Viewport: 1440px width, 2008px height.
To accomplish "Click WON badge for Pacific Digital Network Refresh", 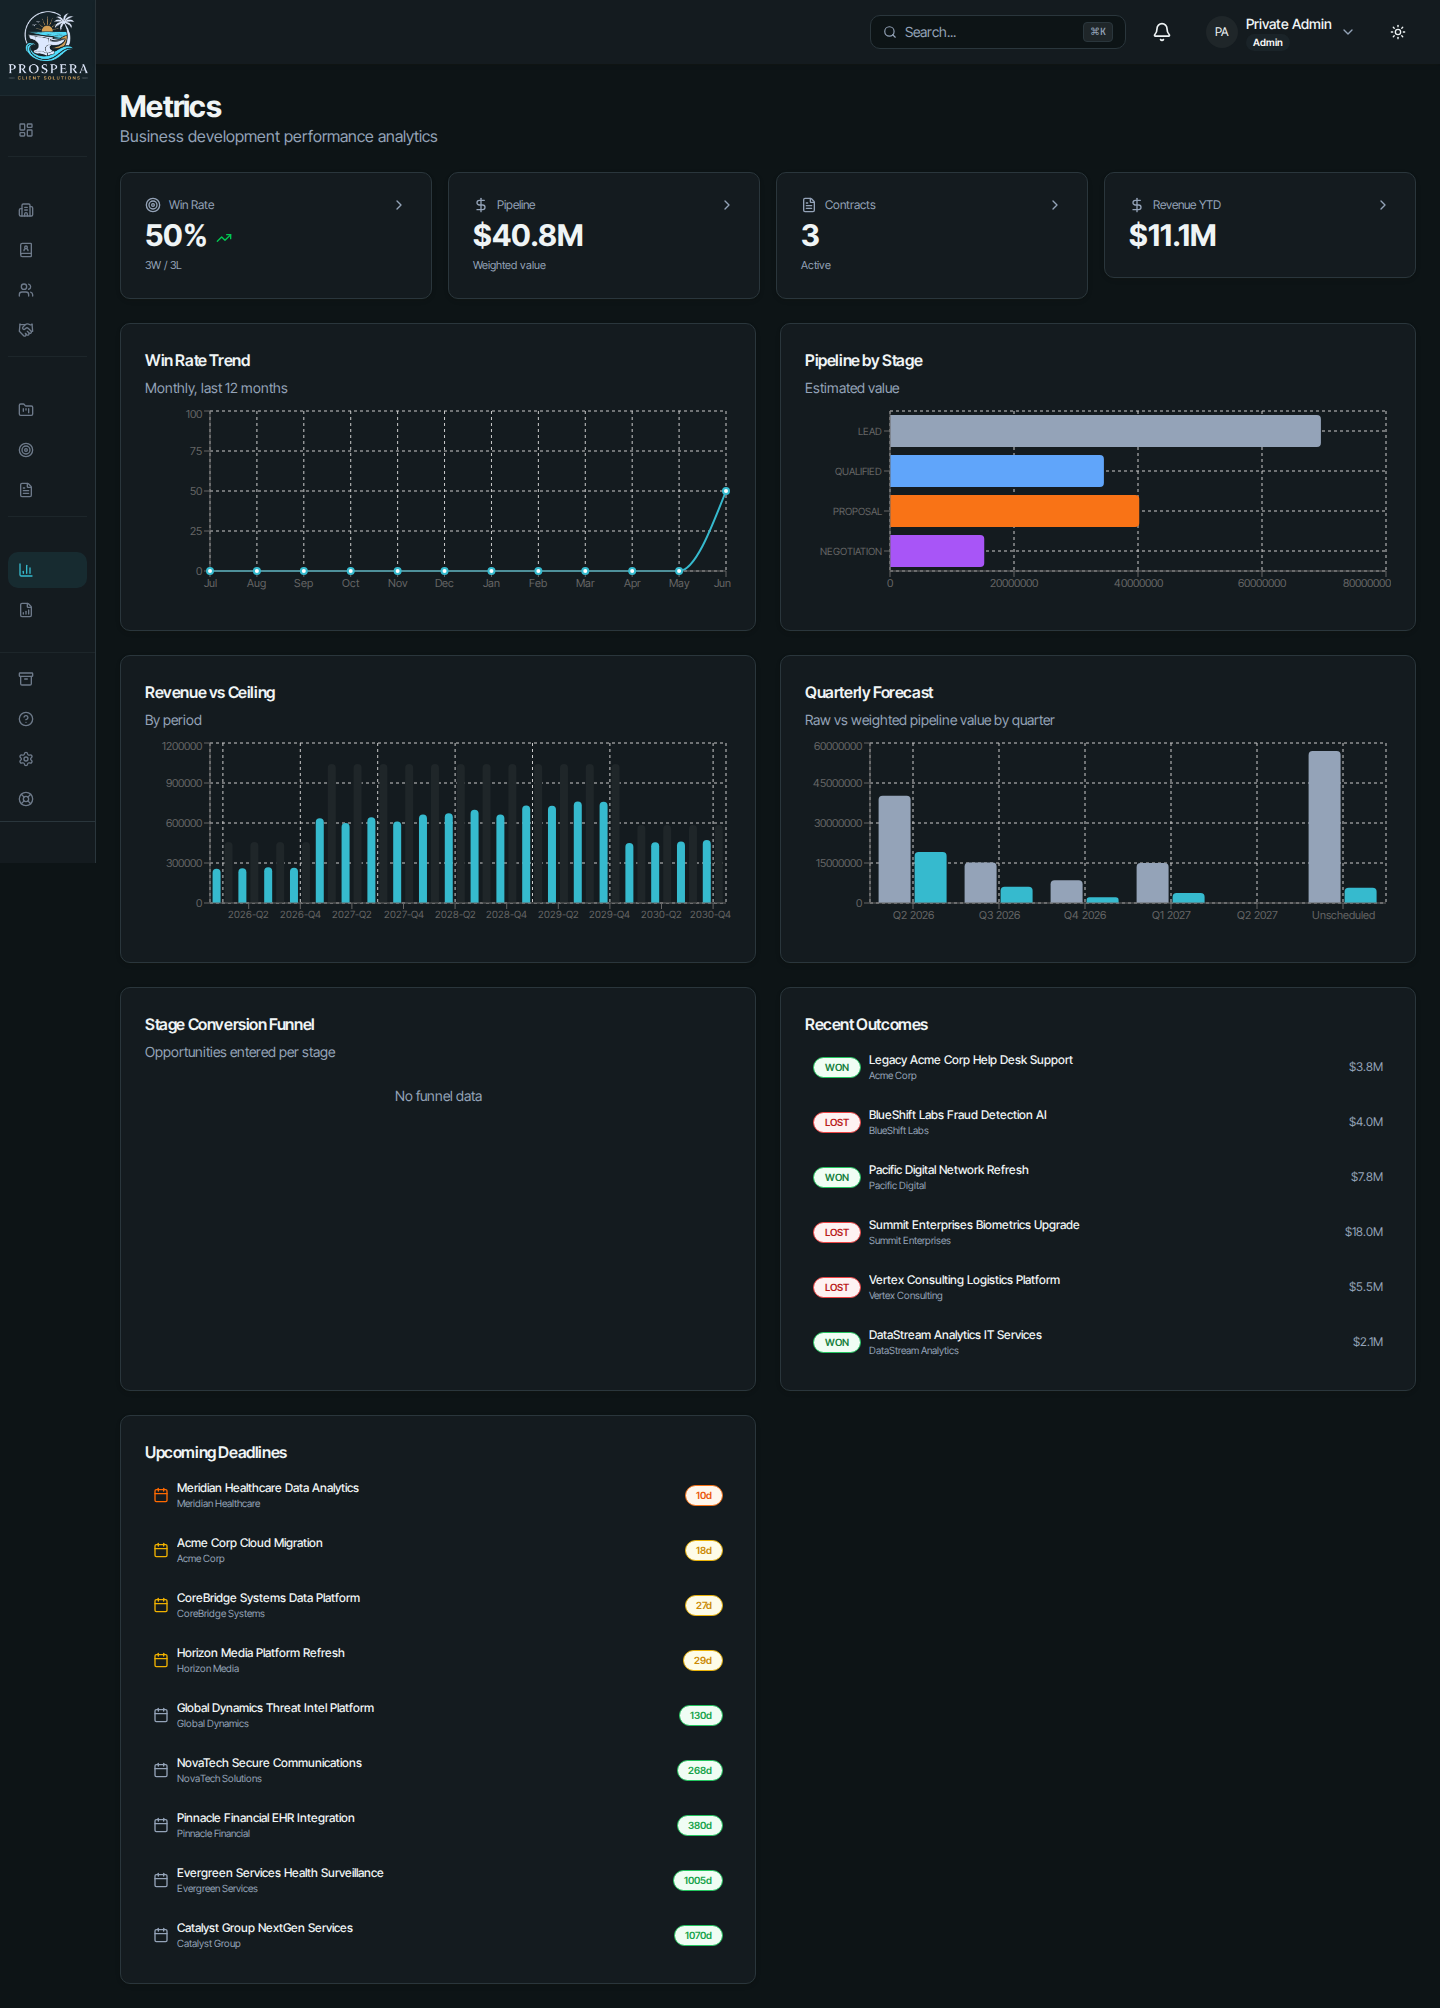I will point(837,1177).
